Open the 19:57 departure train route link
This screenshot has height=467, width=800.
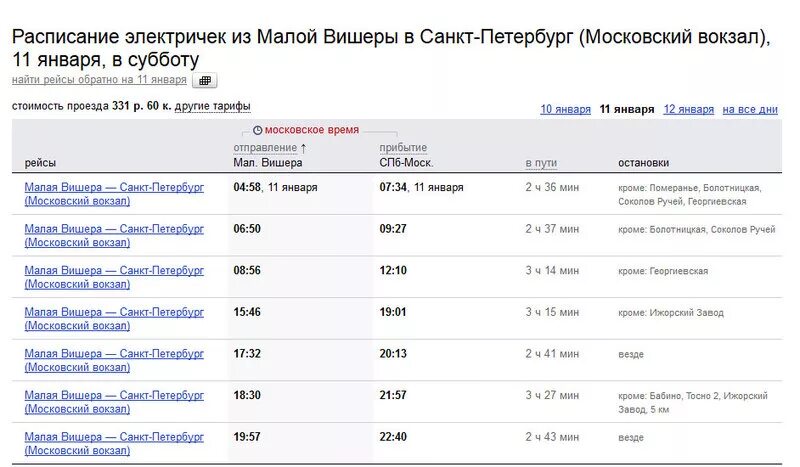(x=114, y=444)
